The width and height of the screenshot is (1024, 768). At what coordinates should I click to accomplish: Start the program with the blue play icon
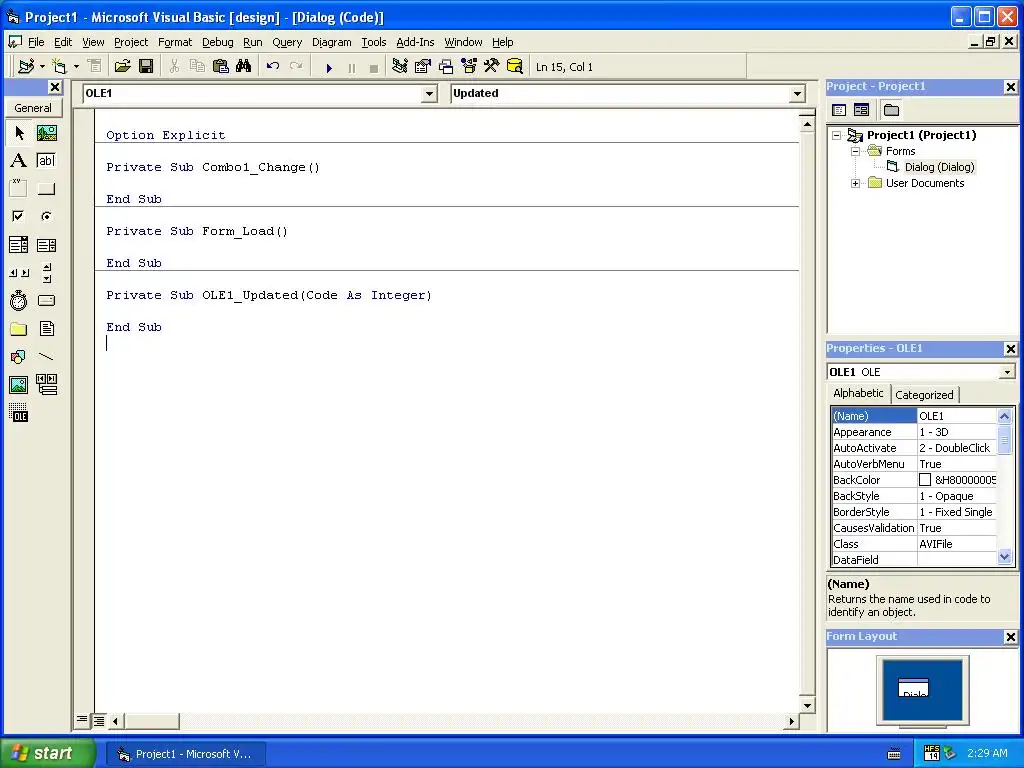(x=329, y=67)
